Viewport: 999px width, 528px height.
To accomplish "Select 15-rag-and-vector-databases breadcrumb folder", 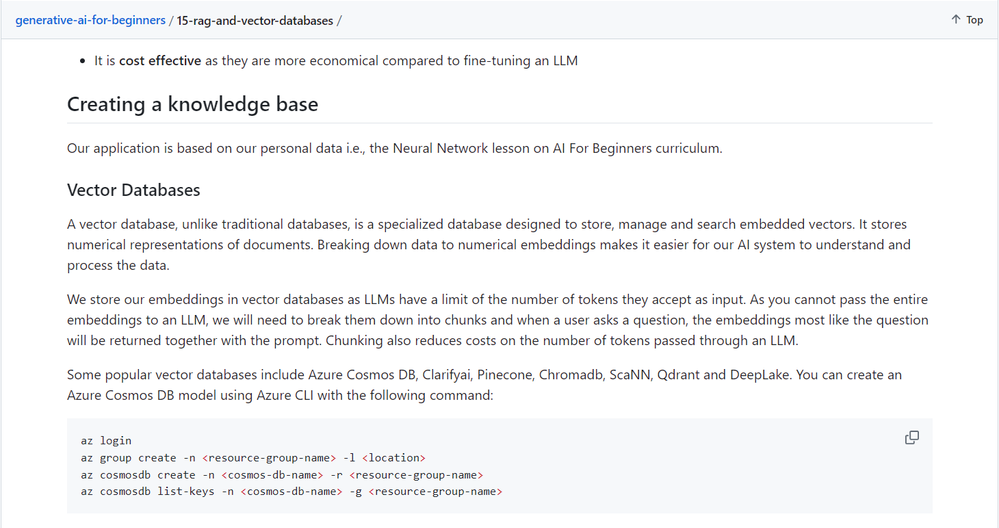I will pos(255,20).
